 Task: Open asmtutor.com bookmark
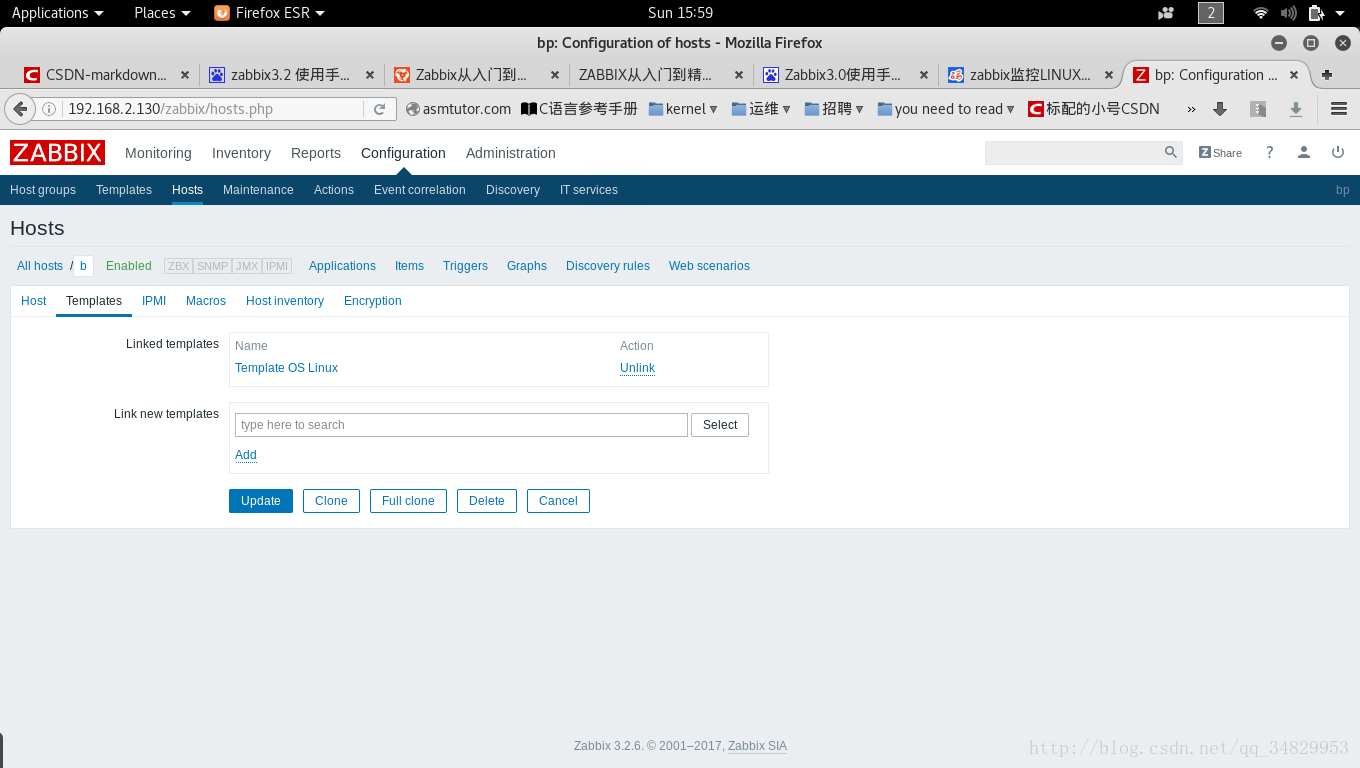coord(458,109)
